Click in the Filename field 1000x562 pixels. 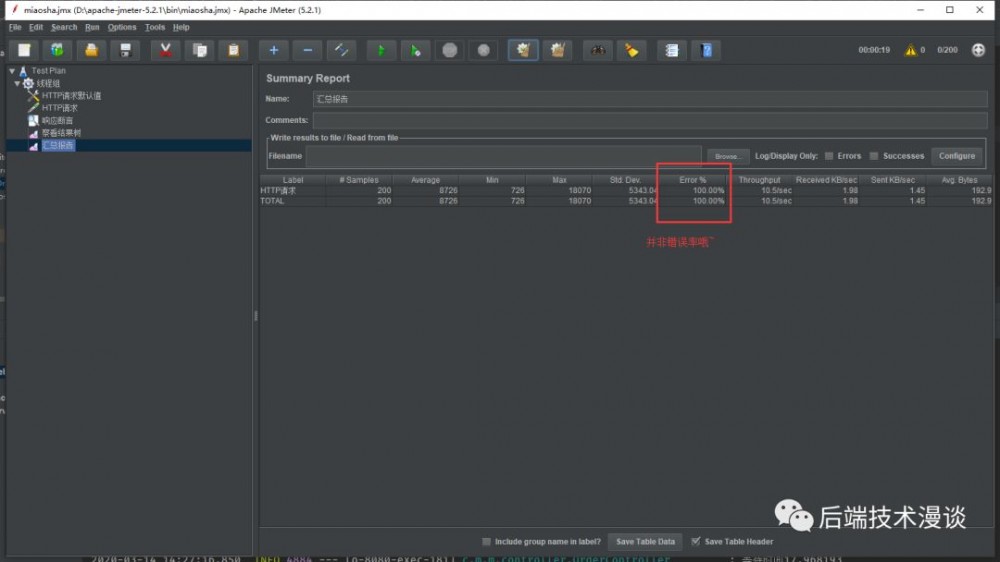point(503,156)
